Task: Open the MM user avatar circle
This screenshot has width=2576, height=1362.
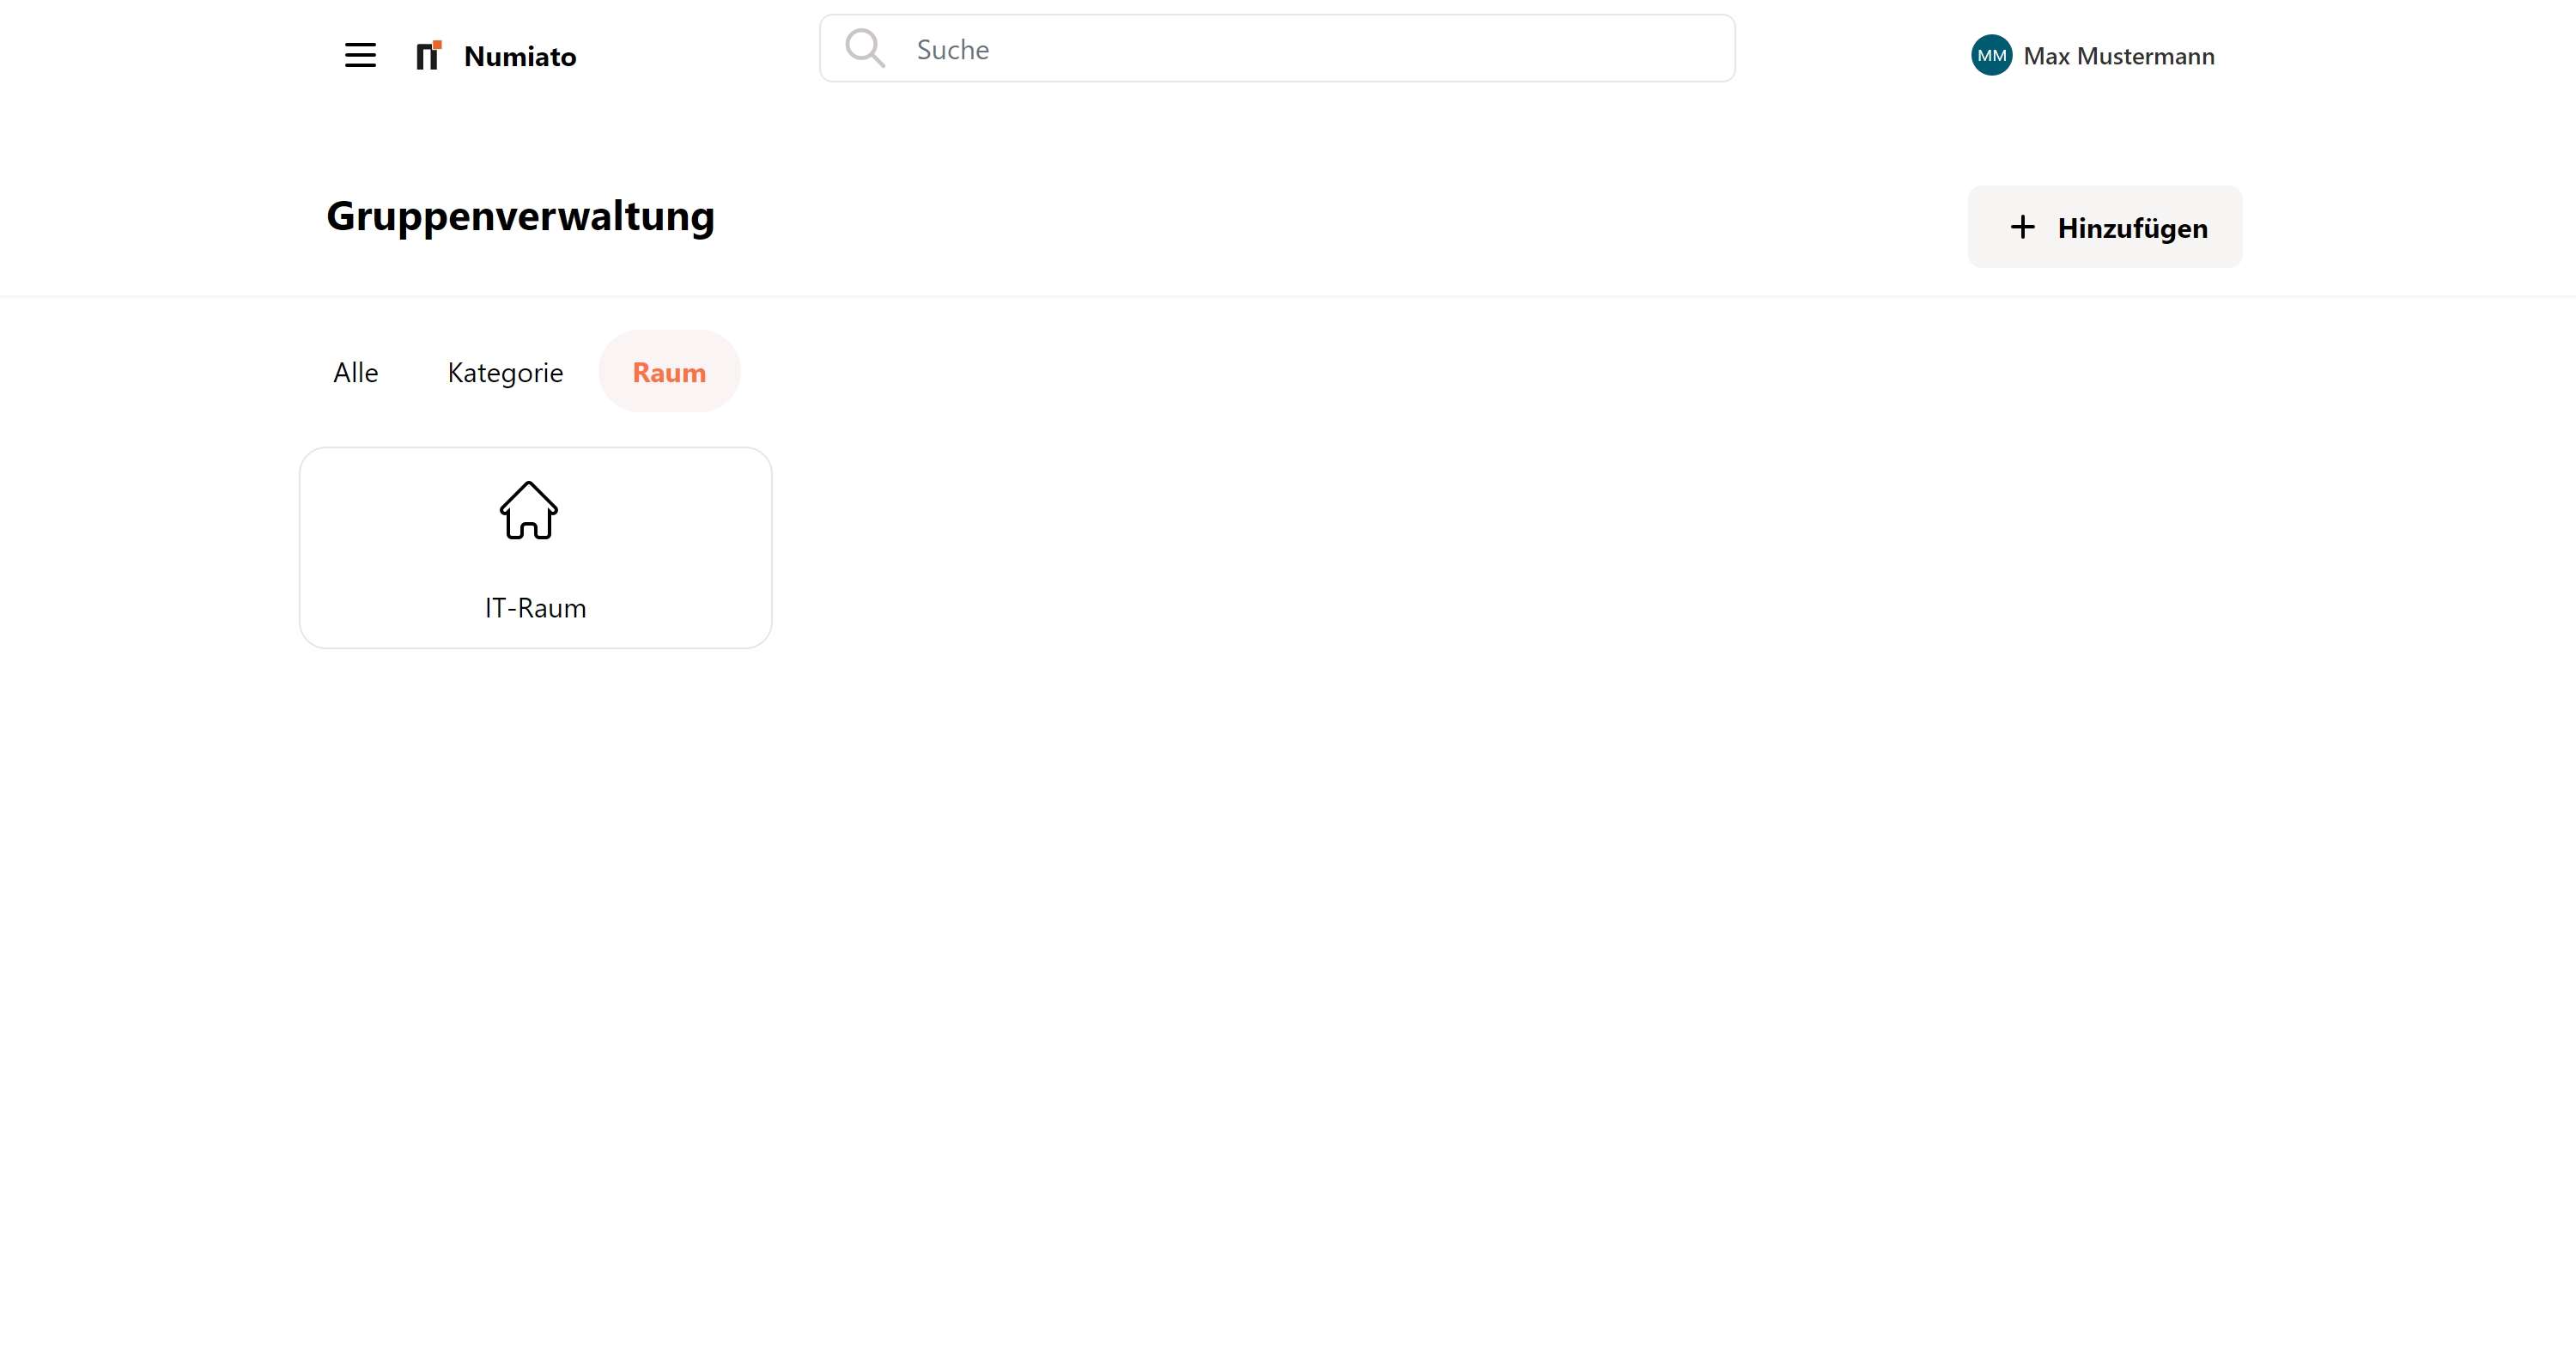Action: point(1991,55)
